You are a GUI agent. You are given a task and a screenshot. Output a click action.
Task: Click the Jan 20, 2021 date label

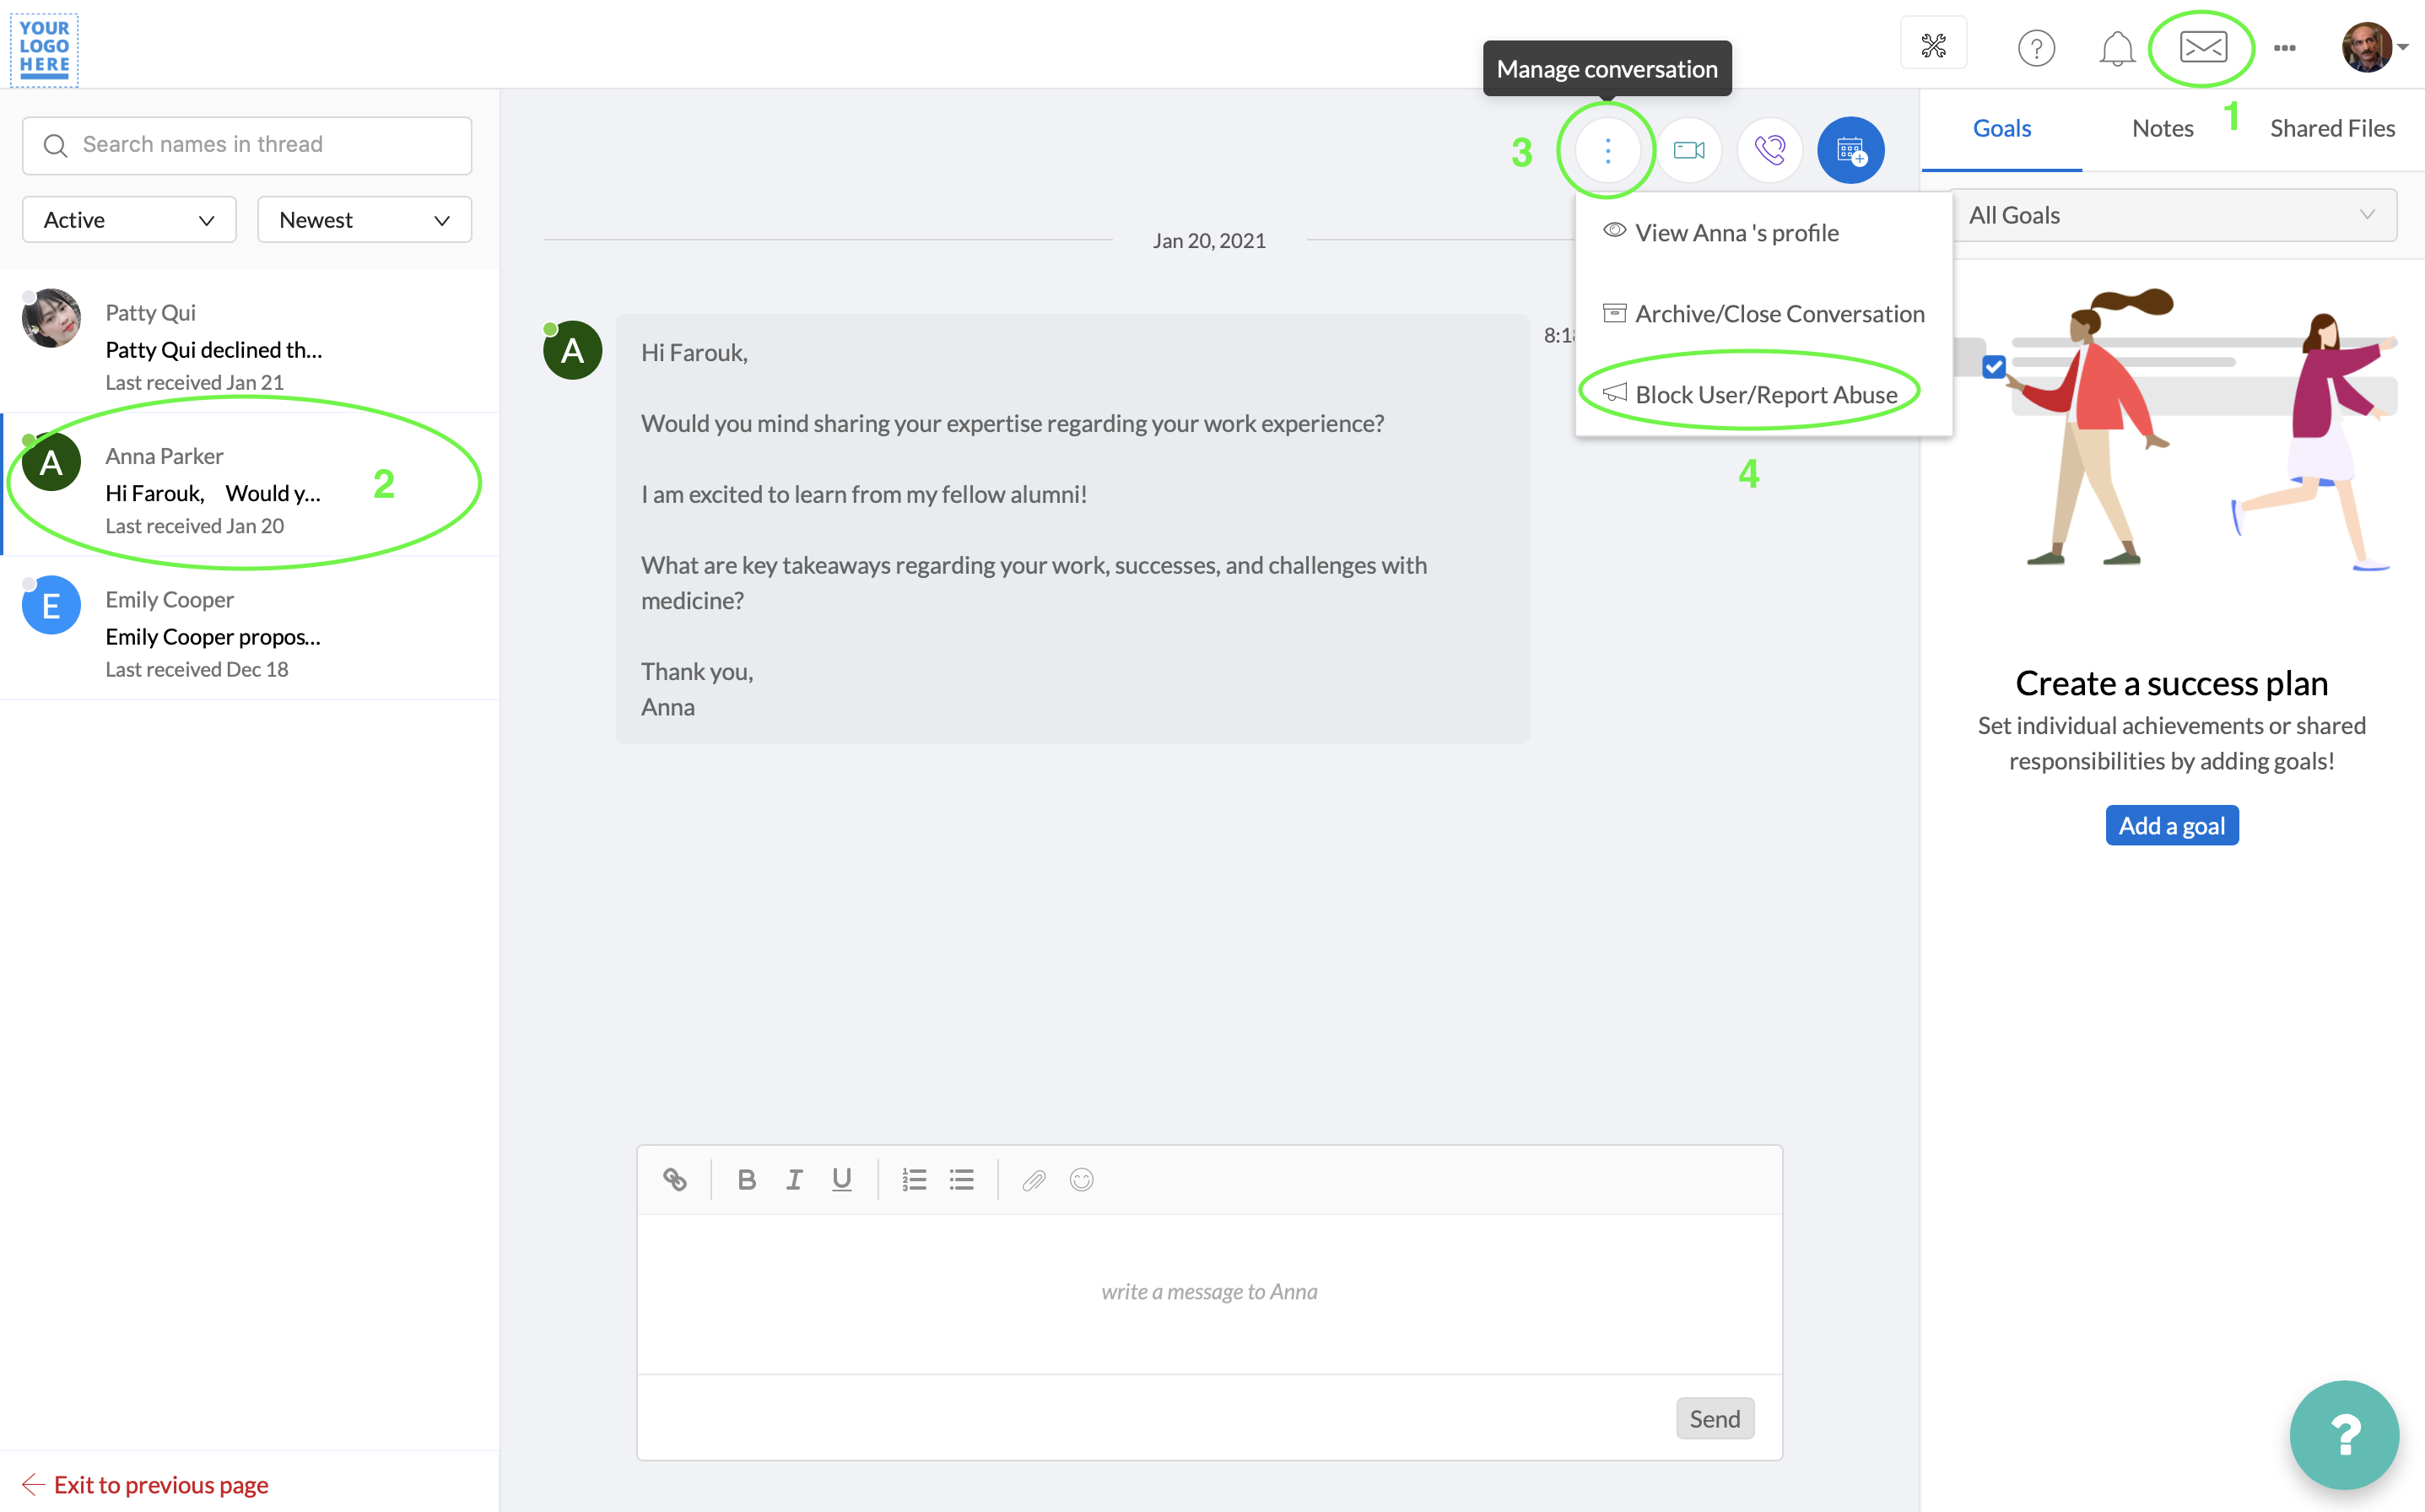(1209, 241)
